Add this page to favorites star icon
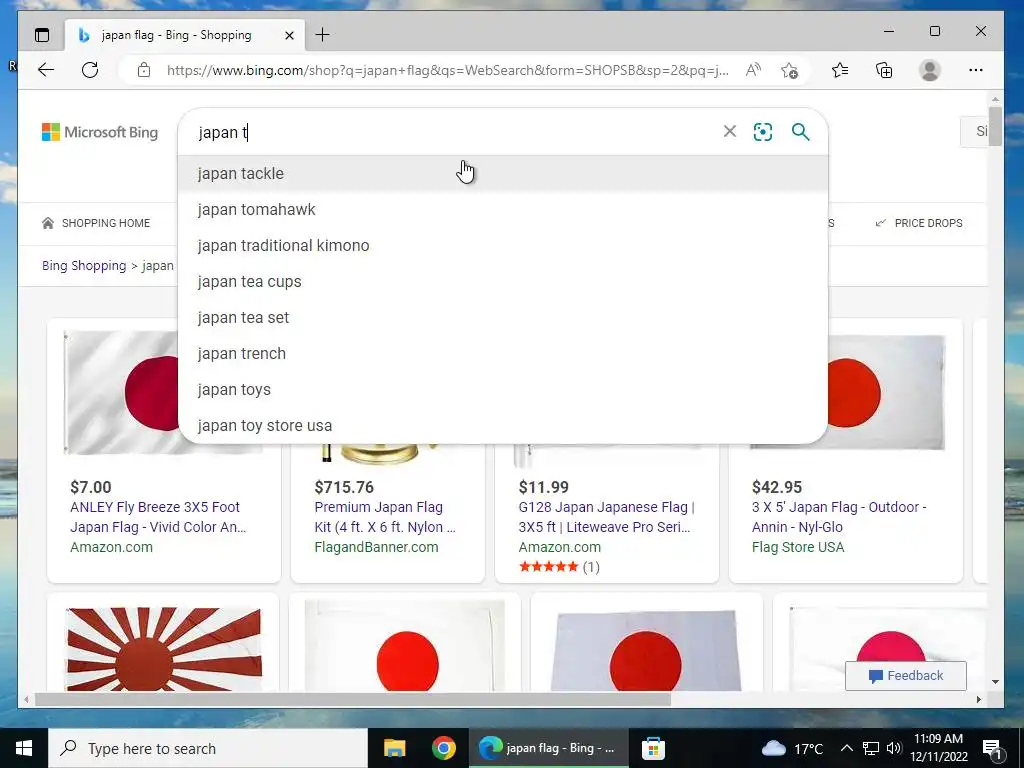 (x=790, y=70)
